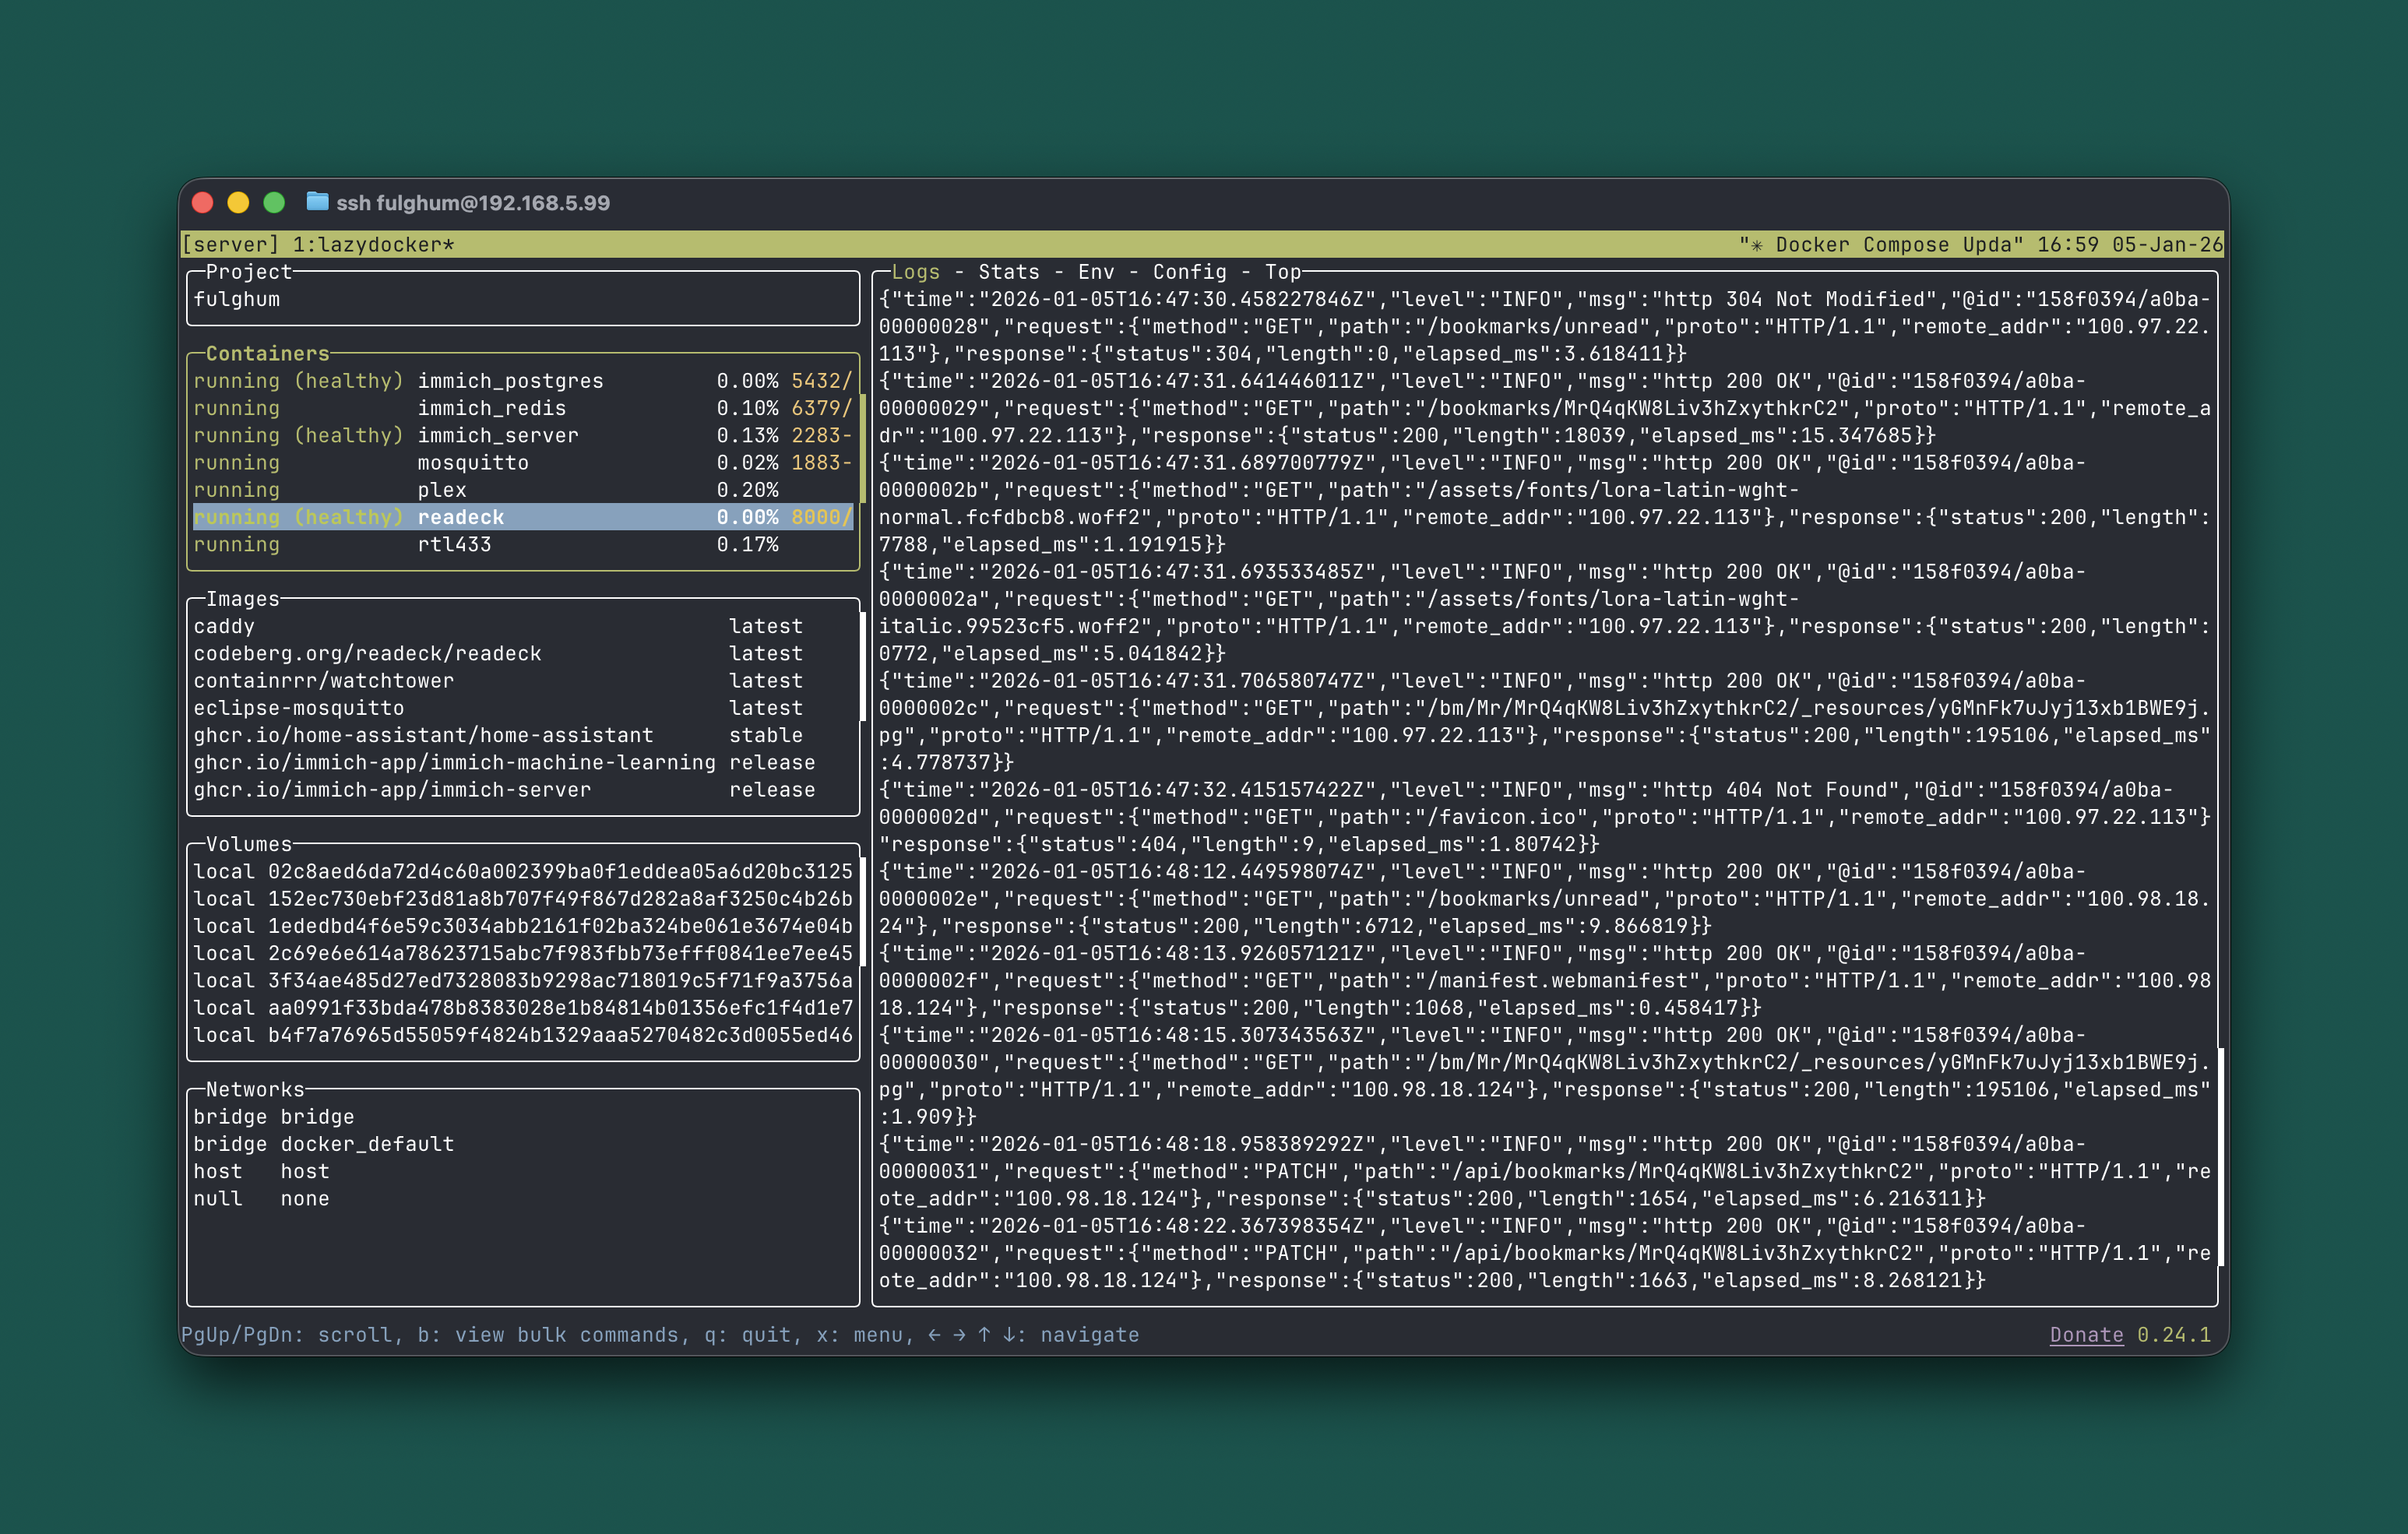This screenshot has height=1534, width=2408.
Task: Click the folder icon in the title bar
Action: [x=319, y=202]
